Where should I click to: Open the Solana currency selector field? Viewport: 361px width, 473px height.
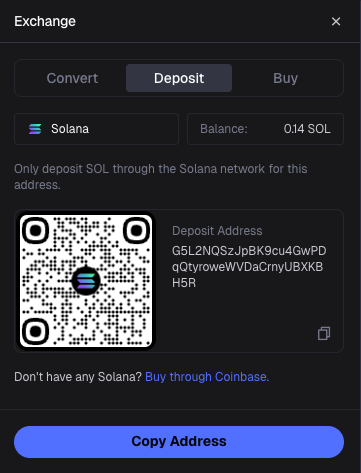pyautogui.click(x=96, y=129)
